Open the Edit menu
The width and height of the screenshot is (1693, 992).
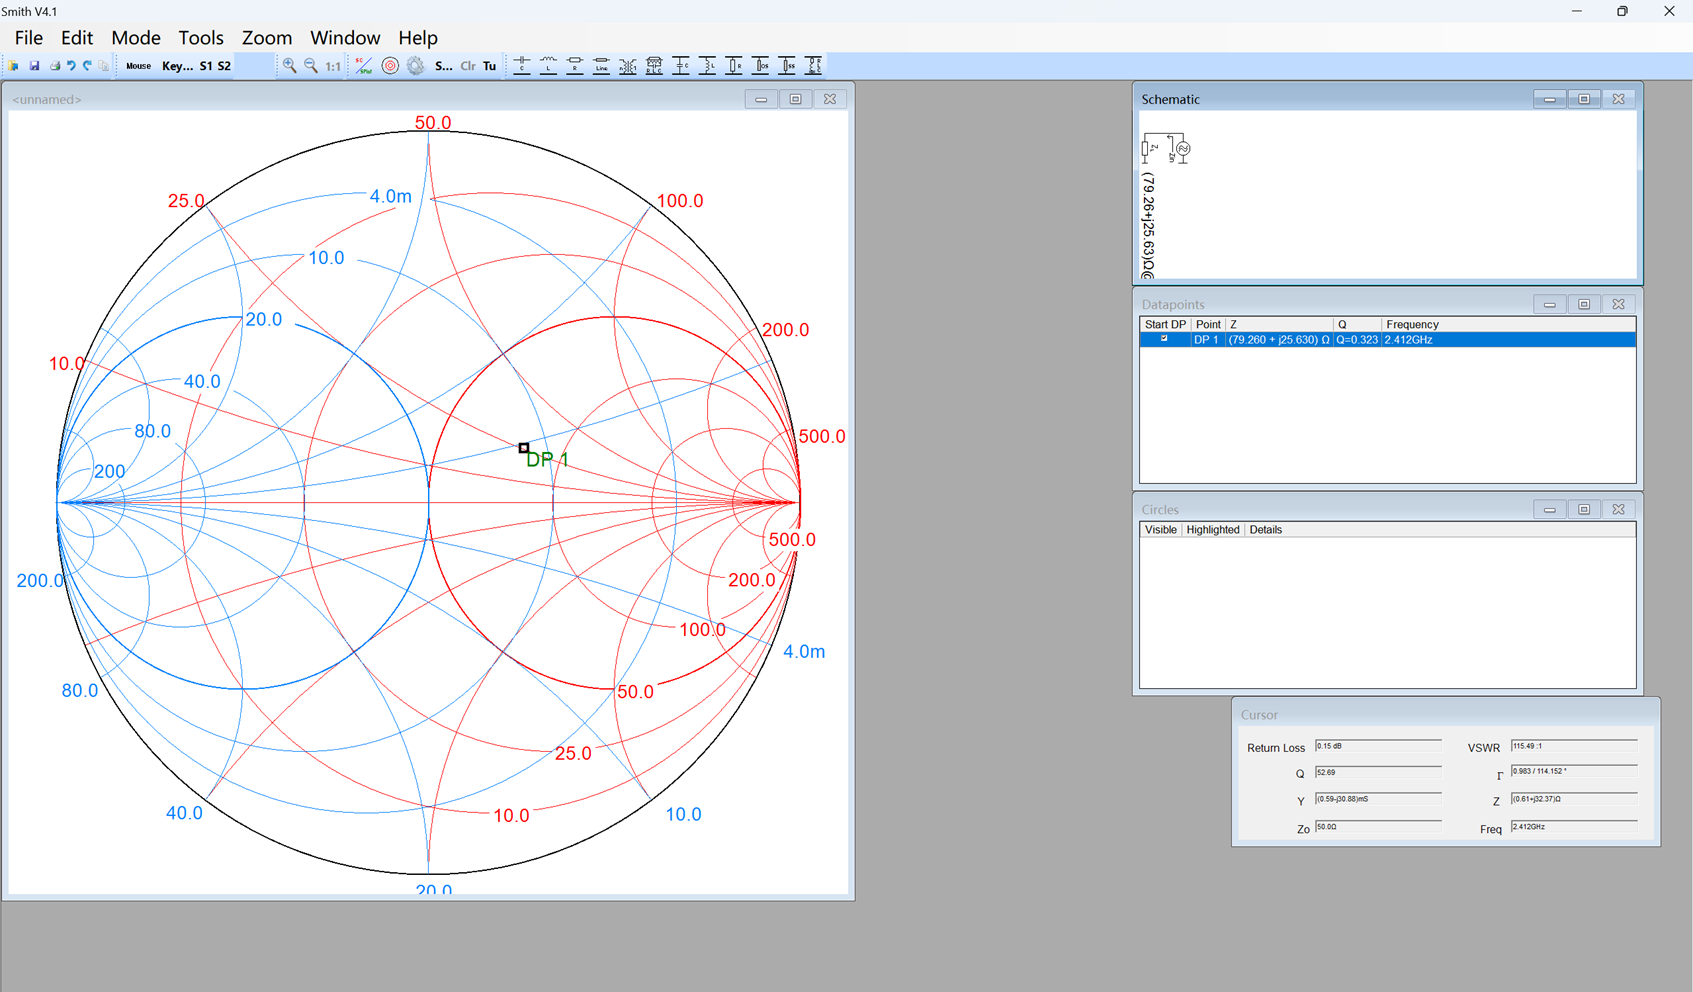click(77, 38)
